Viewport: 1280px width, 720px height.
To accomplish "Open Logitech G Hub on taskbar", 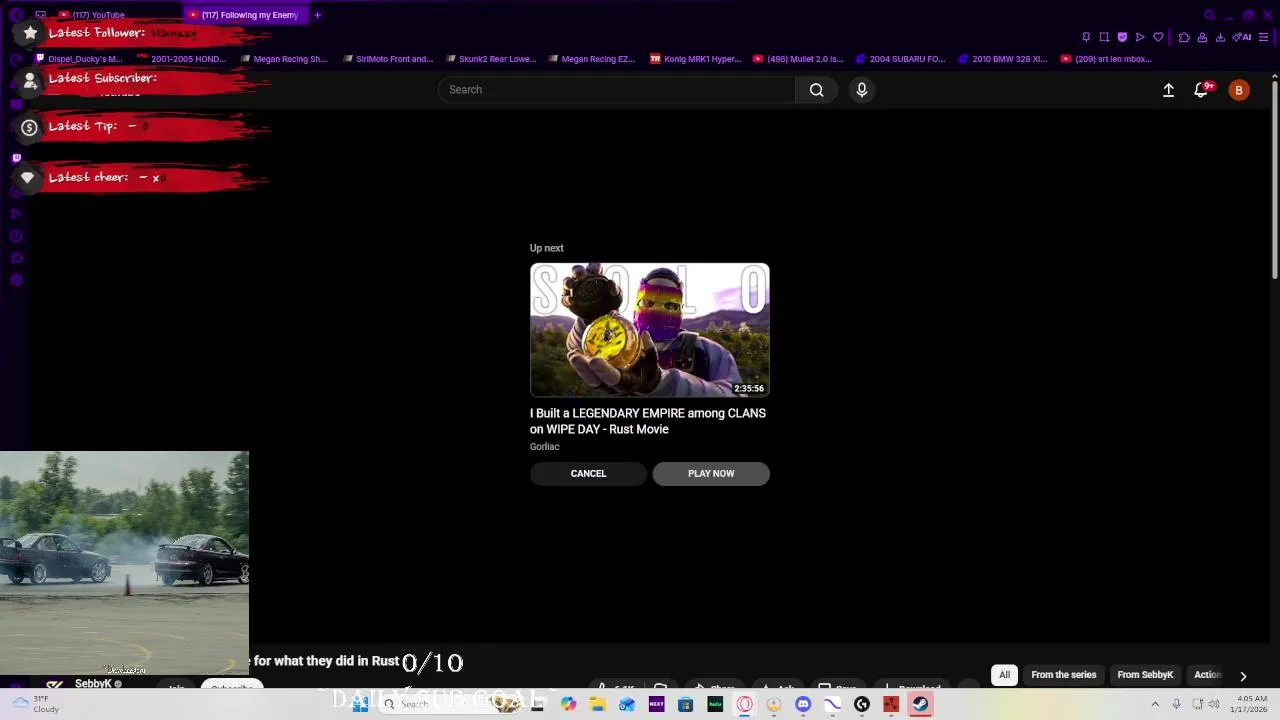I will click(862, 704).
